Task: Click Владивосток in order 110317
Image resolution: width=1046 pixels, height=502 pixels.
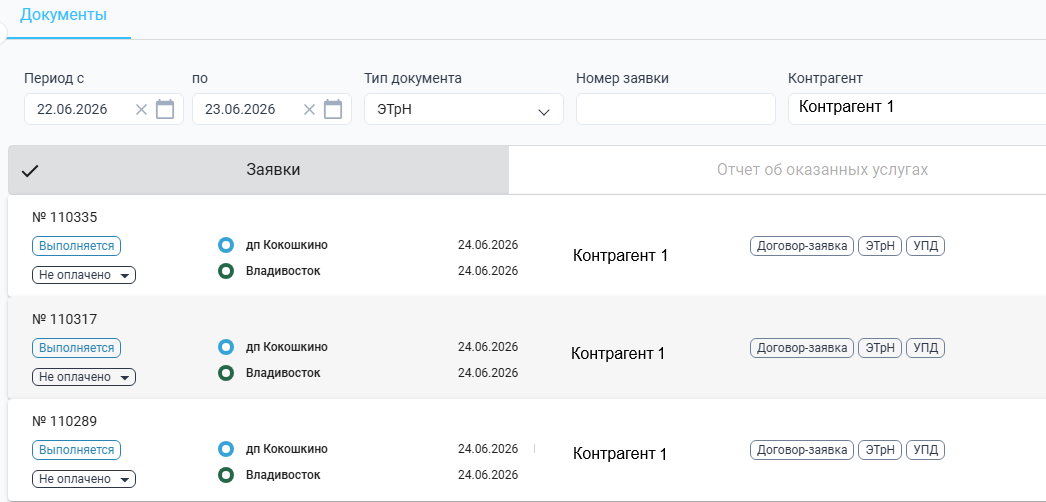Action: pos(283,373)
